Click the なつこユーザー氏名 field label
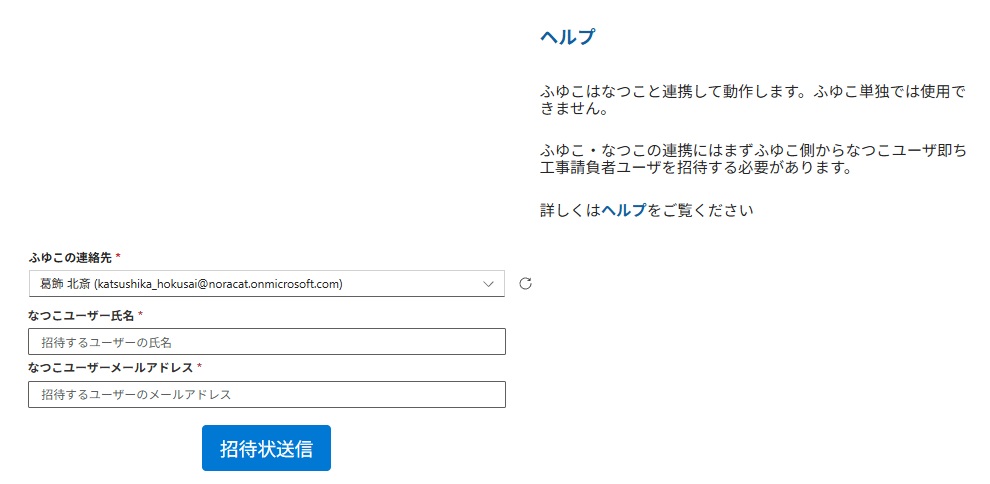Viewport: 990px width, 484px height. (x=83, y=315)
